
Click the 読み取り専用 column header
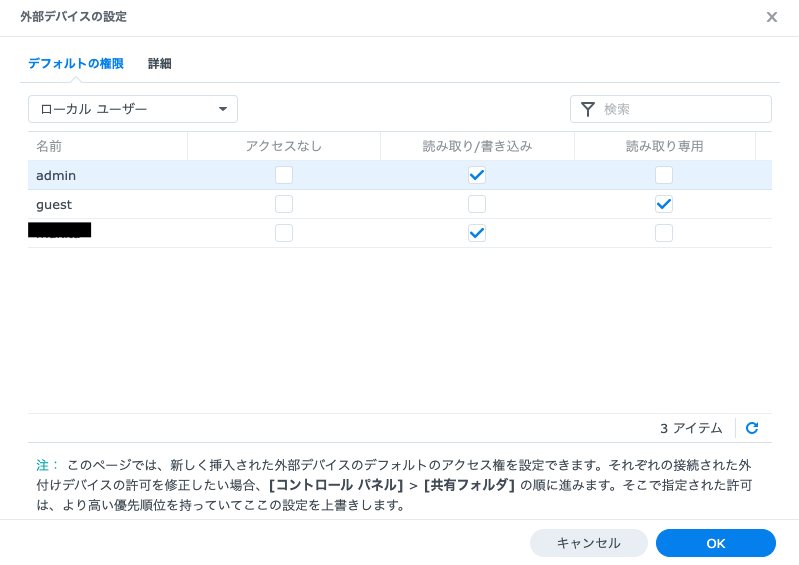664,146
